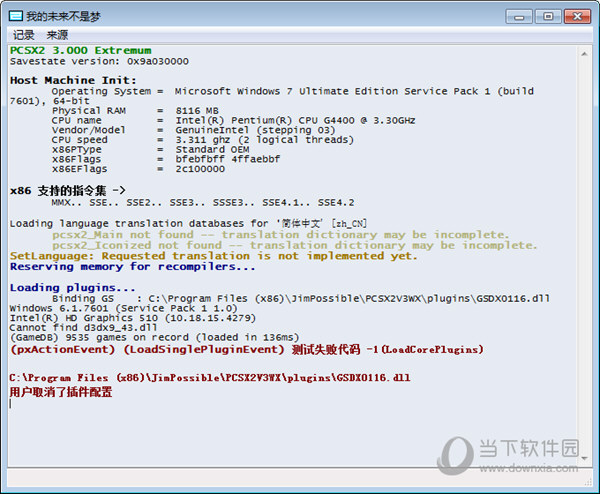Click the 'CPU name' Pentium G4400 line

coord(233,121)
